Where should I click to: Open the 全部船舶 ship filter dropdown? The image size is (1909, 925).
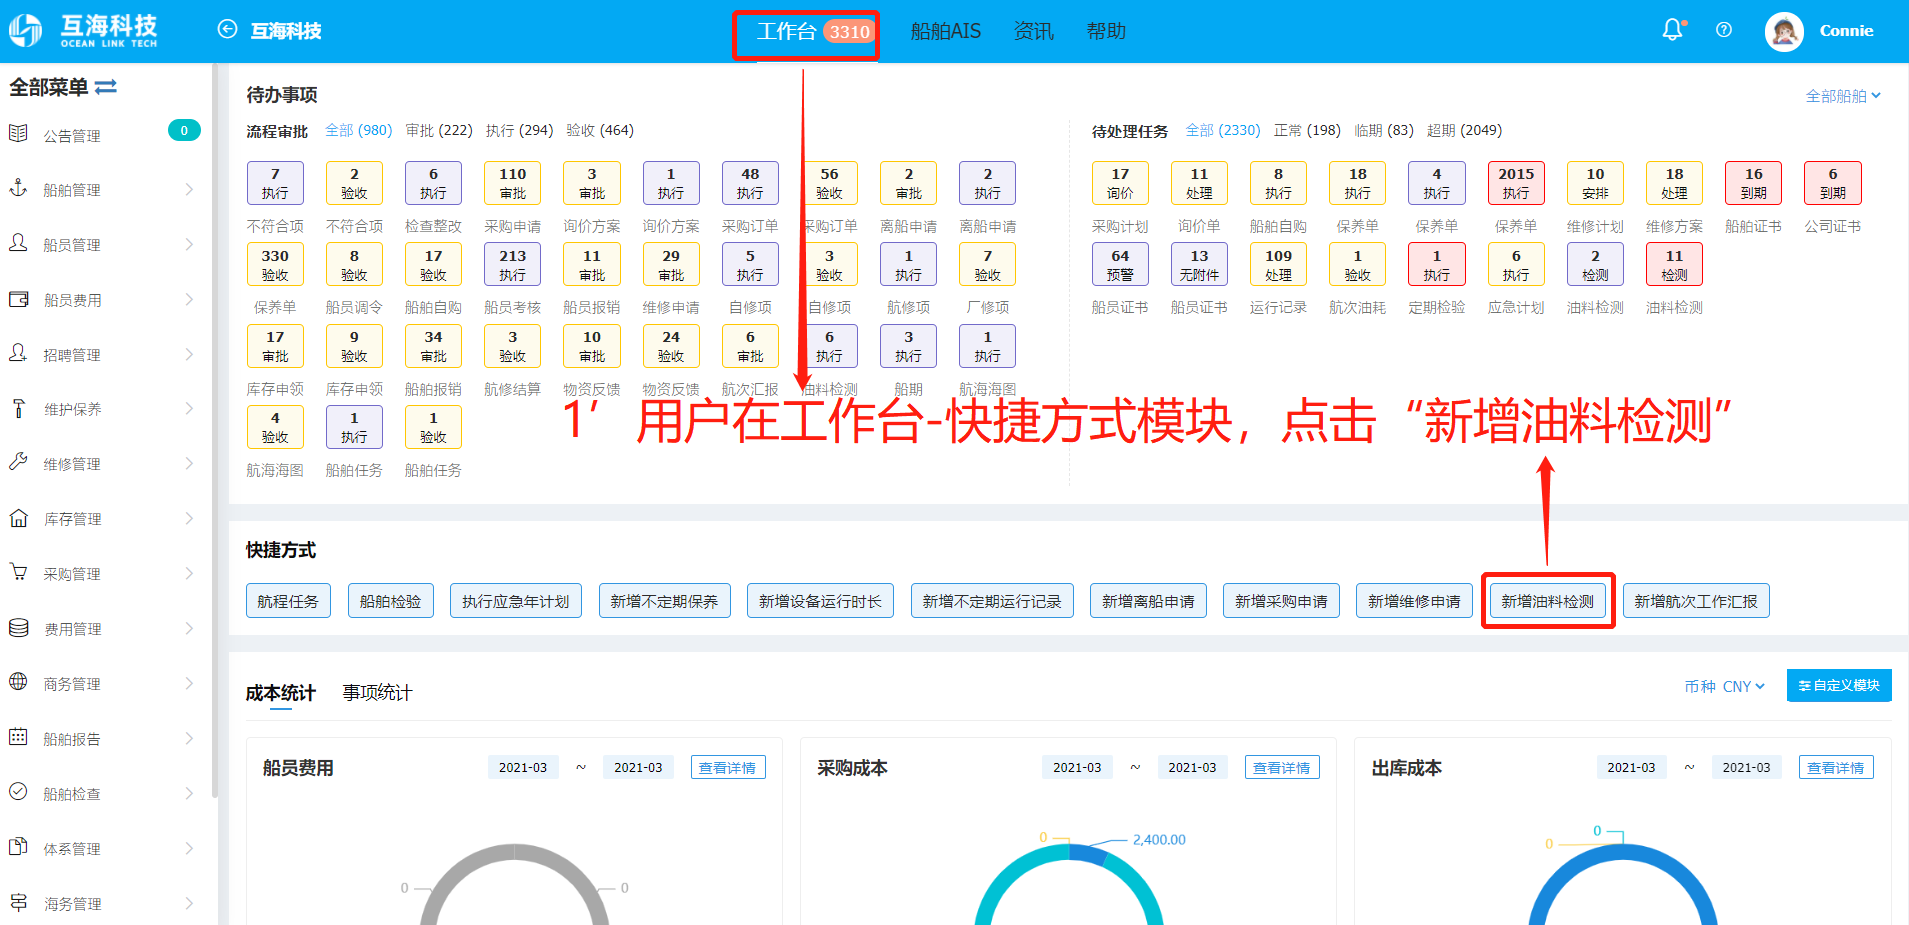click(x=1843, y=96)
